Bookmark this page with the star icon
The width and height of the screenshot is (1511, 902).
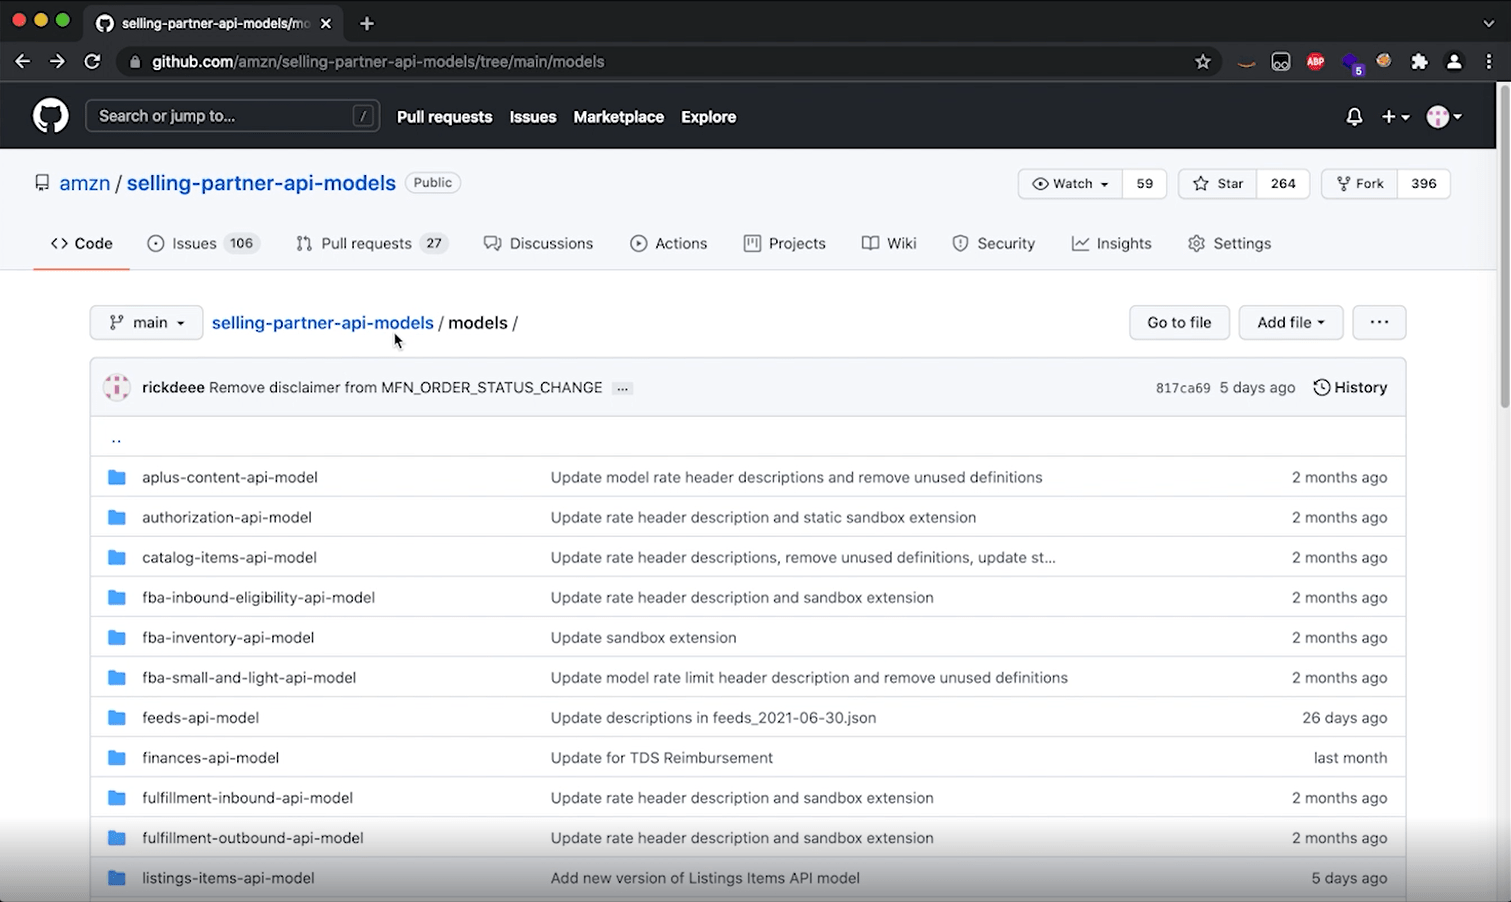click(x=1203, y=62)
